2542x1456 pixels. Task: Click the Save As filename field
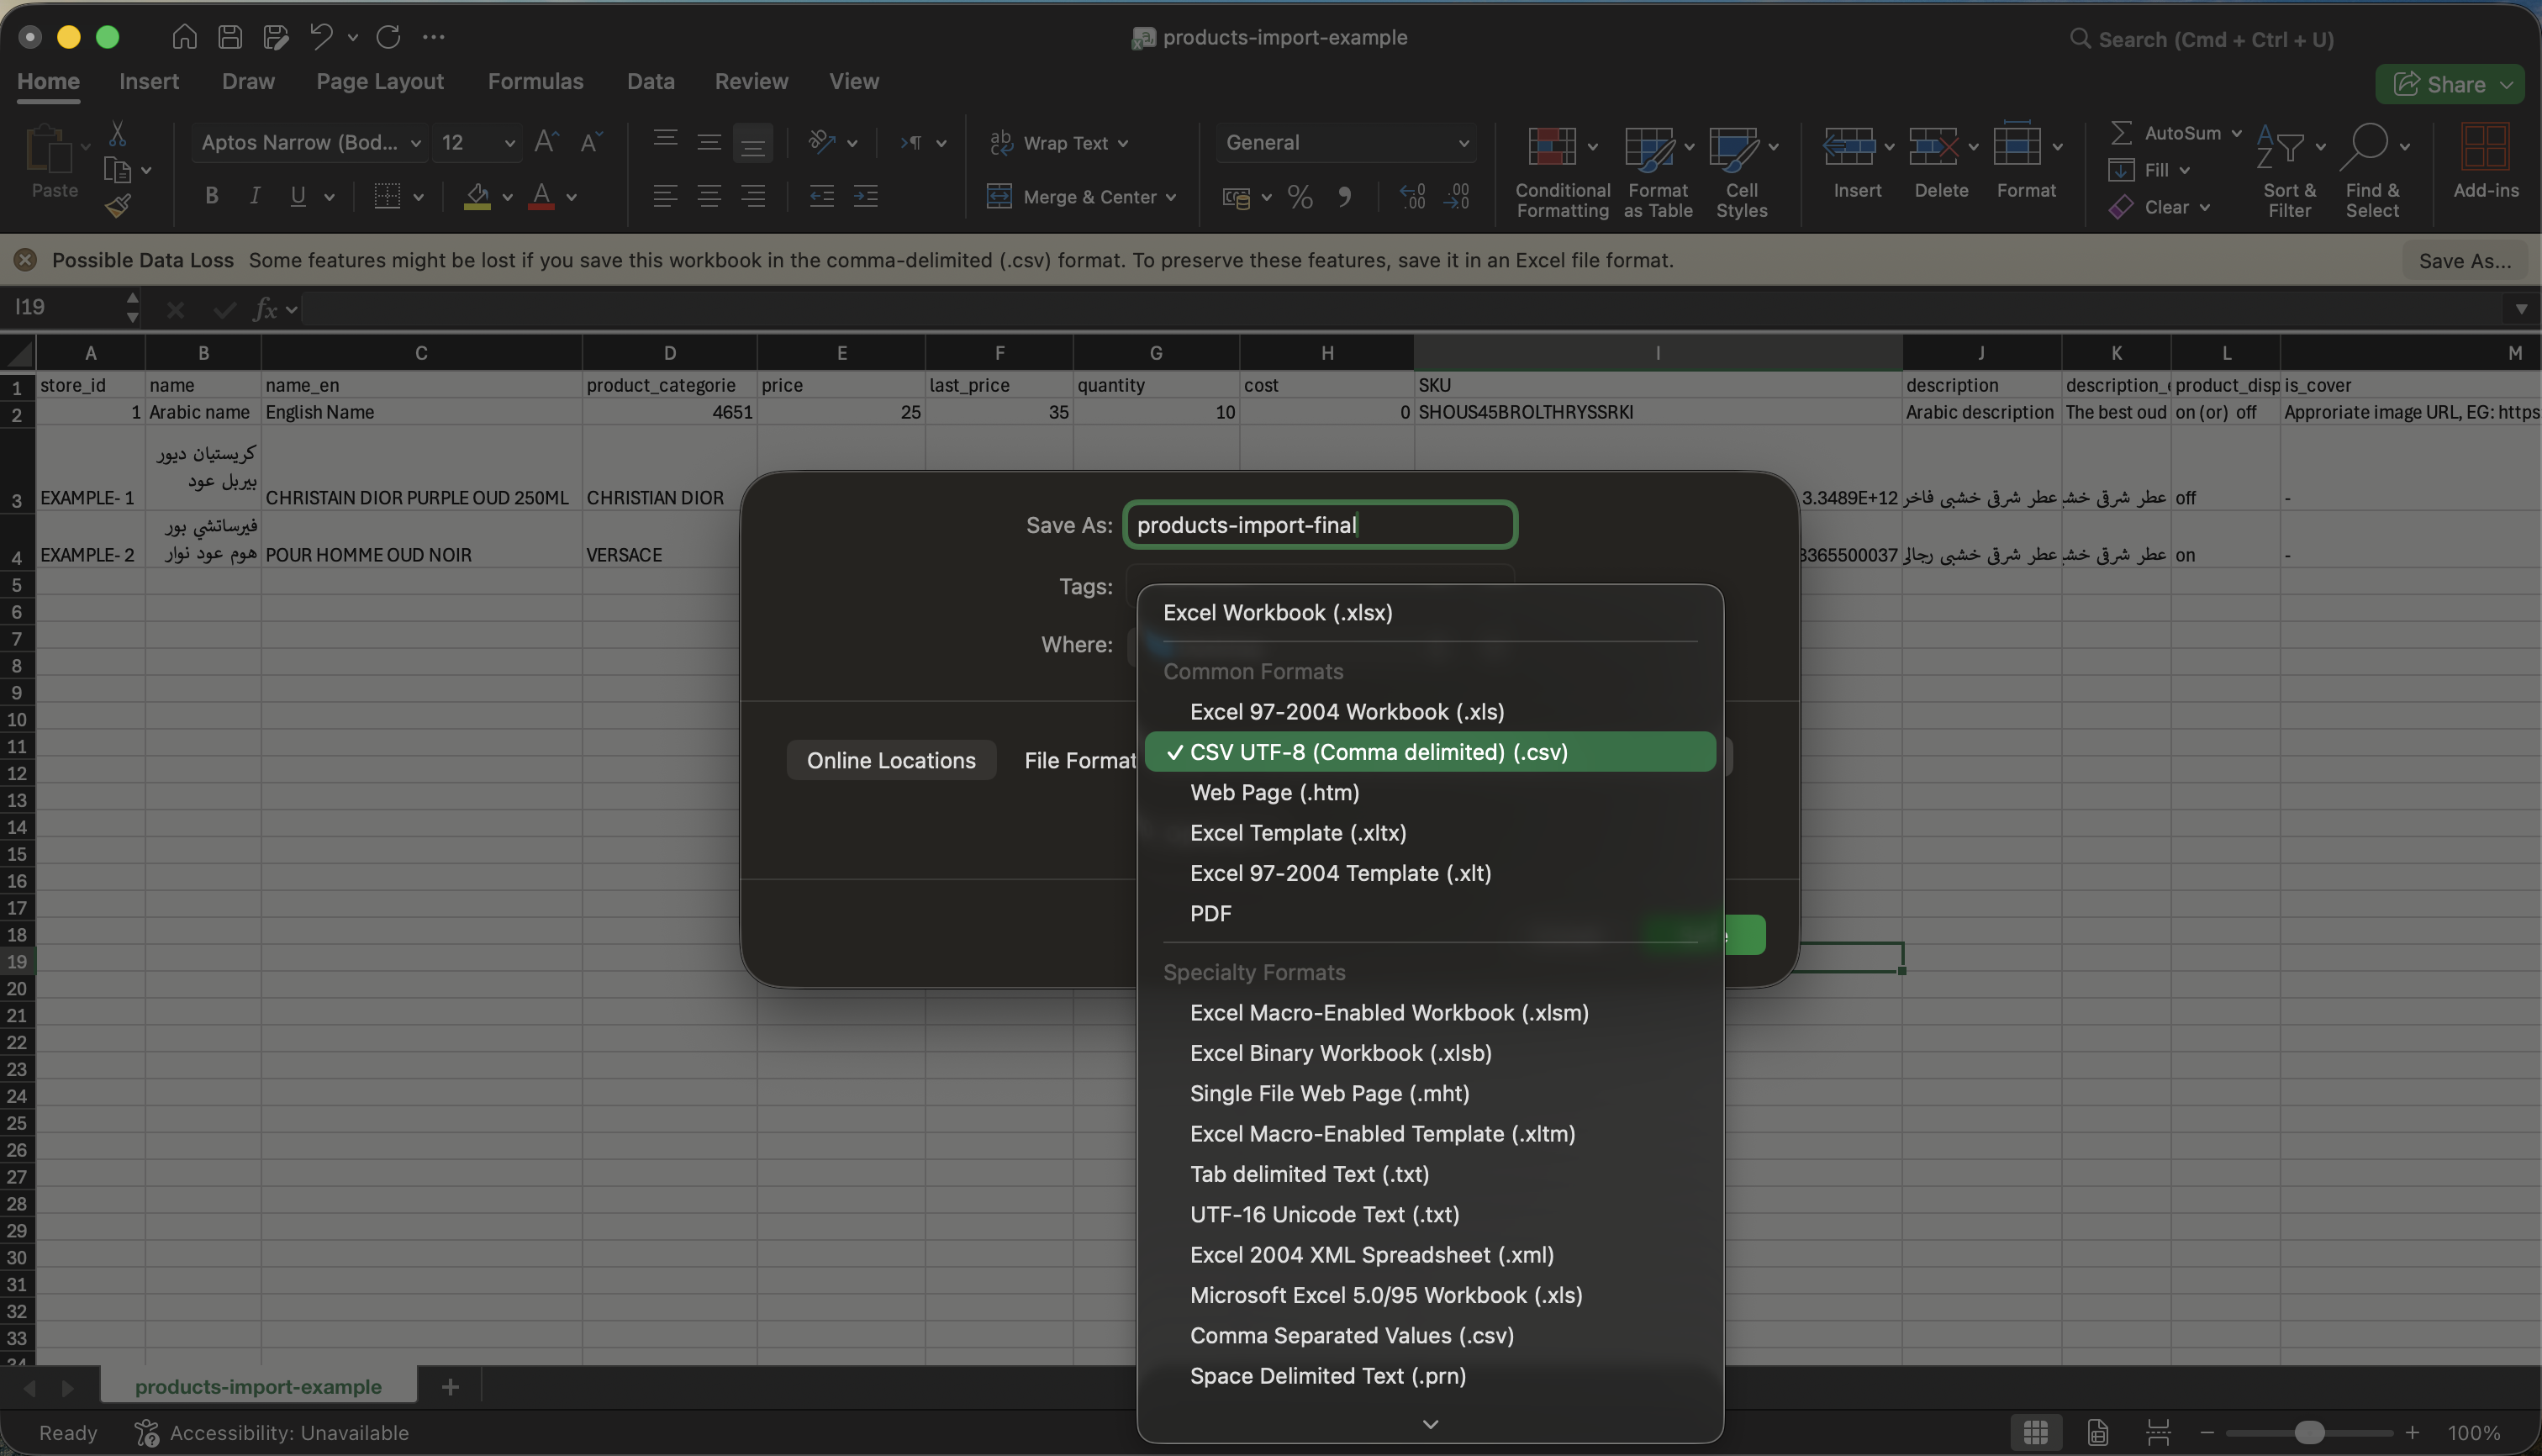pyautogui.click(x=1318, y=525)
